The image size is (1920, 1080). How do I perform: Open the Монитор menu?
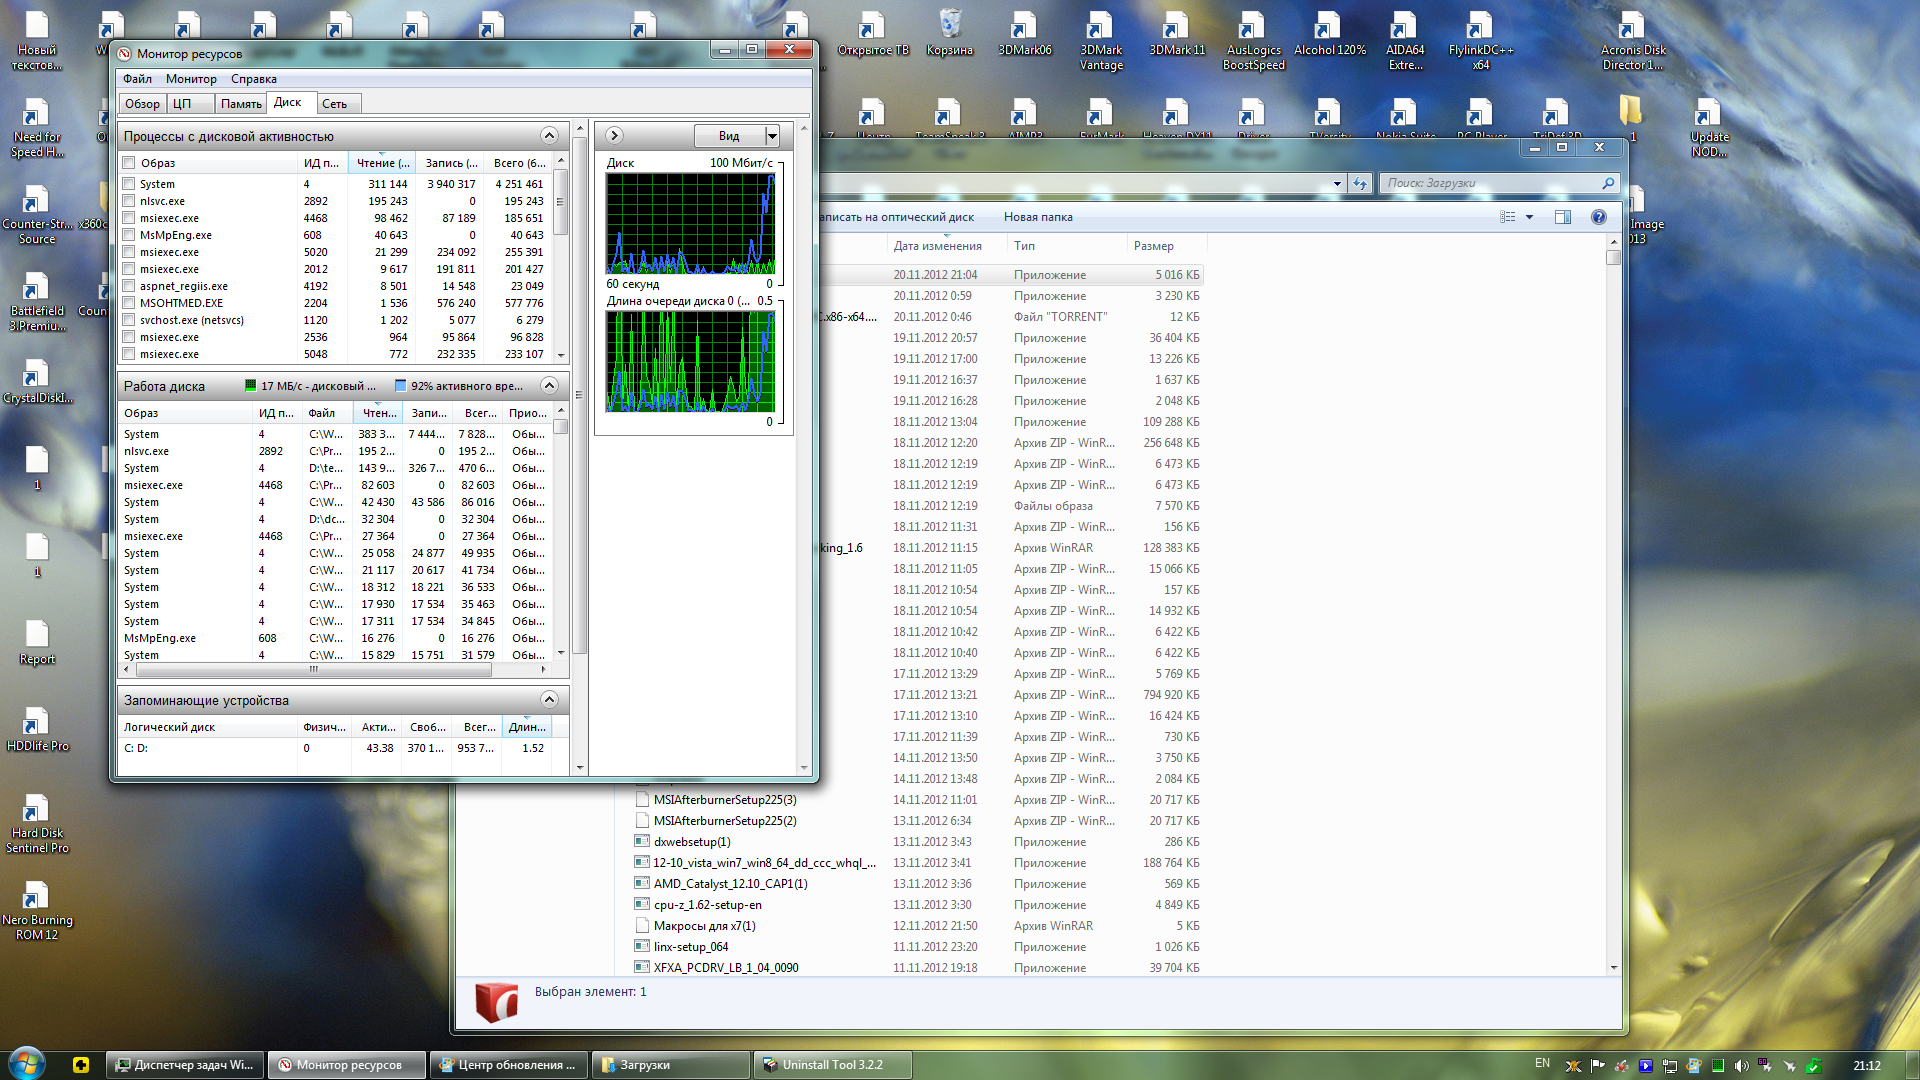pyautogui.click(x=191, y=79)
